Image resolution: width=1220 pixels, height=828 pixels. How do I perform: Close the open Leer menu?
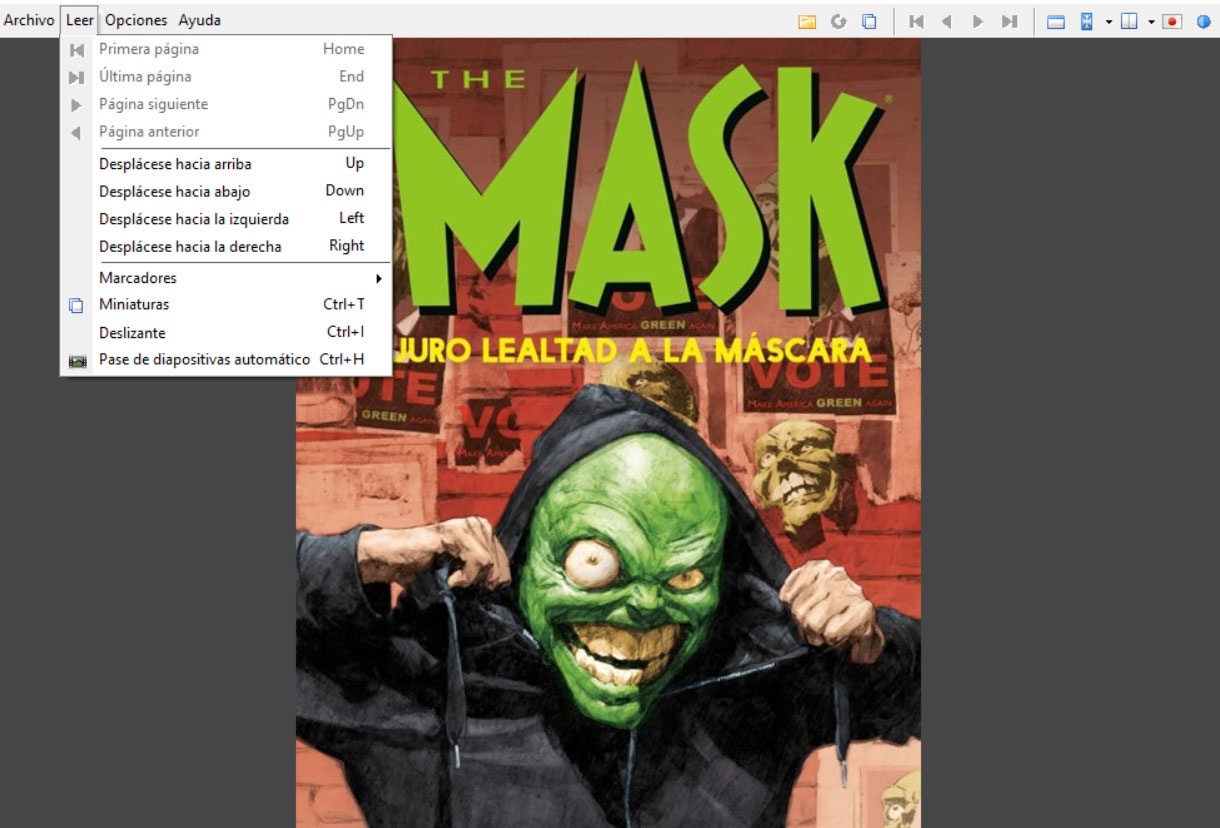click(x=79, y=20)
